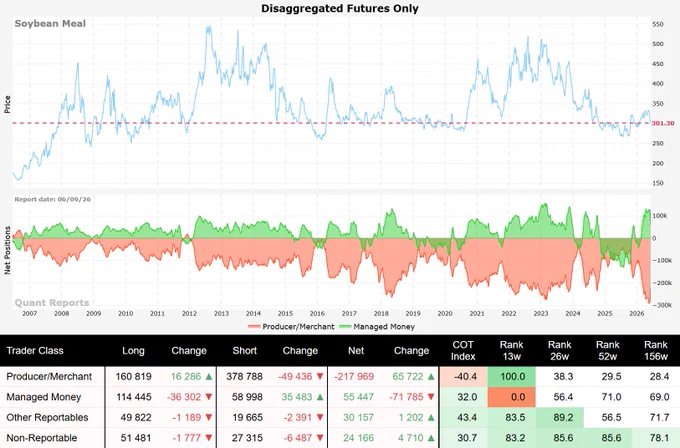Click Producer/Merchant short value 378 788
The height and width of the screenshot is (448, 680).
(245, 376)
